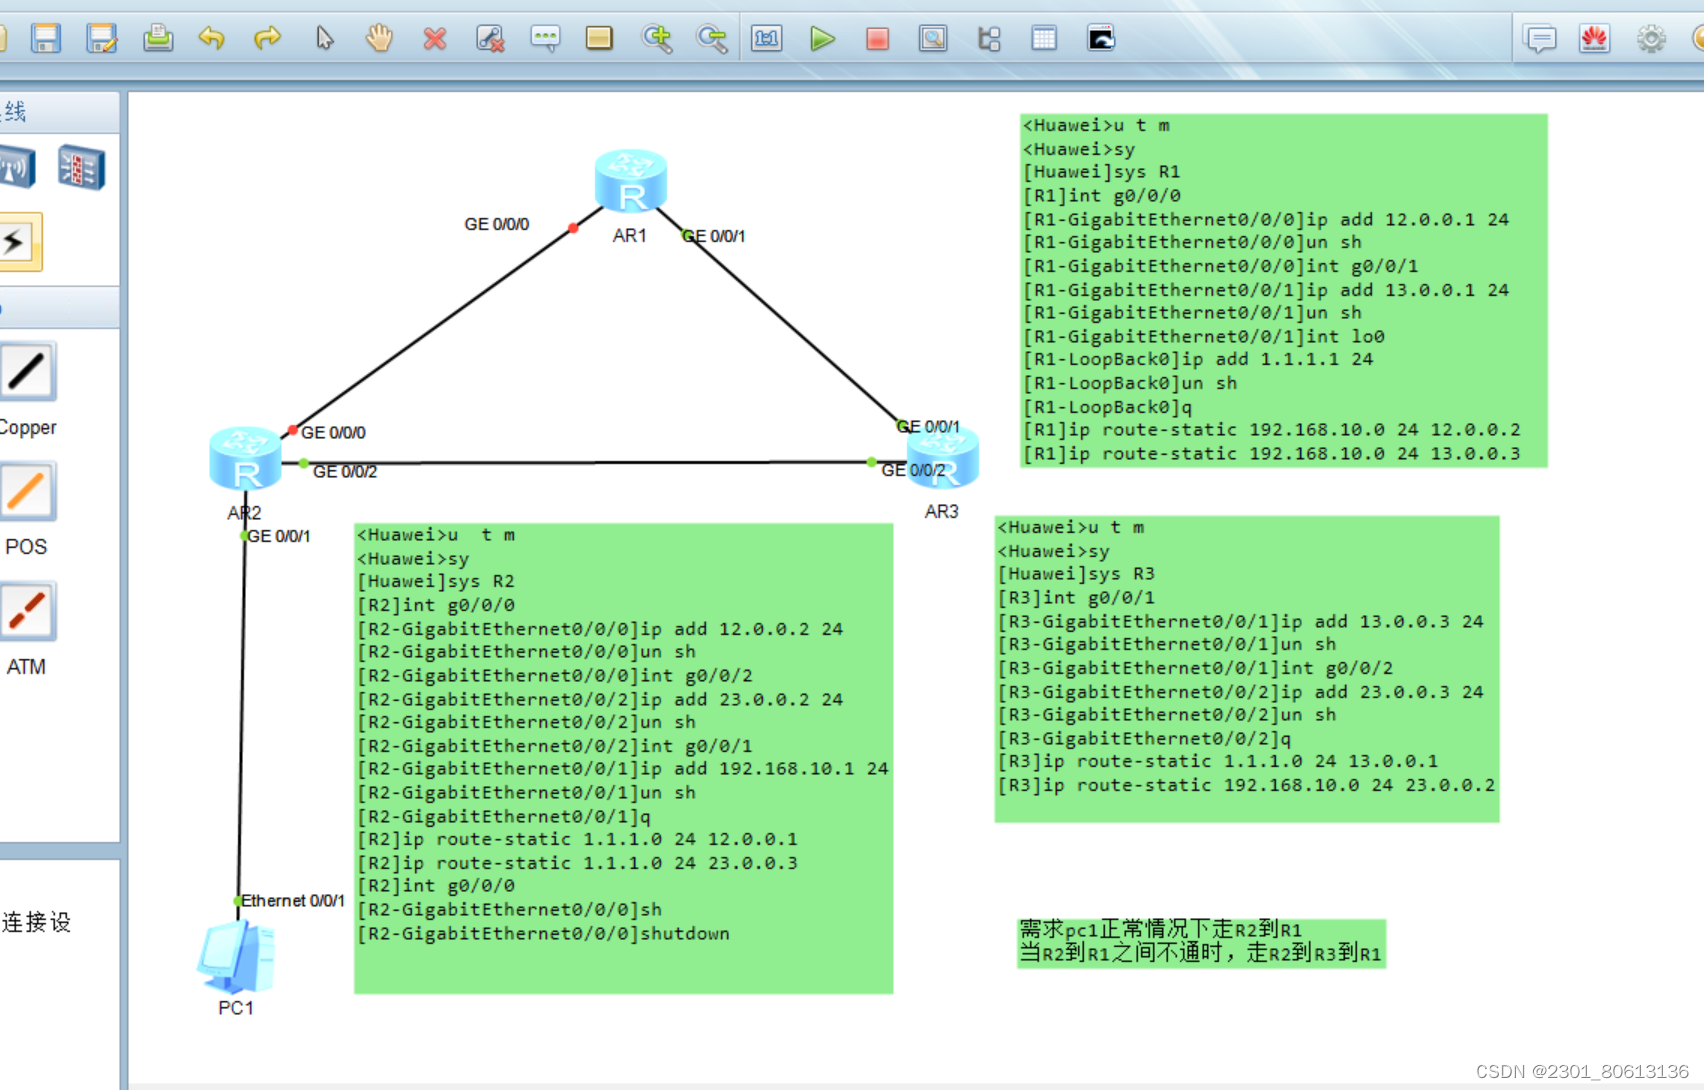The width and height of the screenshot is (1704, 1090).
Task: Toggle the grid display icon
Action: point(1044,39)
